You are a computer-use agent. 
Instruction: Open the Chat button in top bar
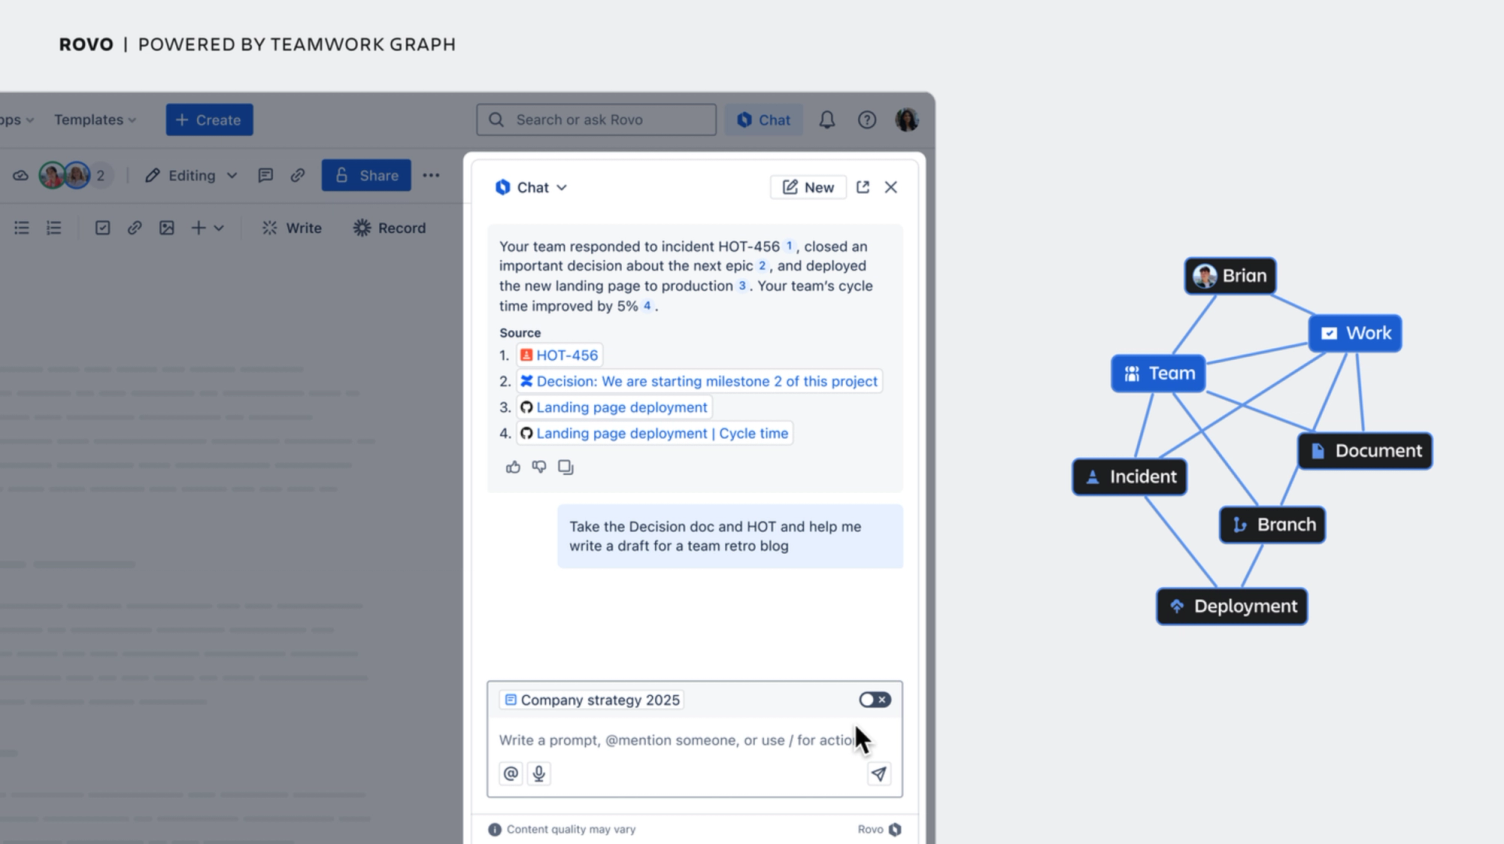tap(763, 120)
